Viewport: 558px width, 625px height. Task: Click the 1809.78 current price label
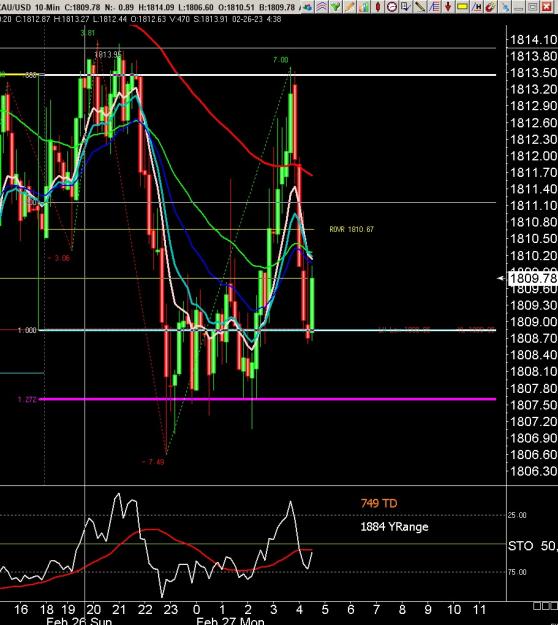pyautogui.click(x=532, y=278)
